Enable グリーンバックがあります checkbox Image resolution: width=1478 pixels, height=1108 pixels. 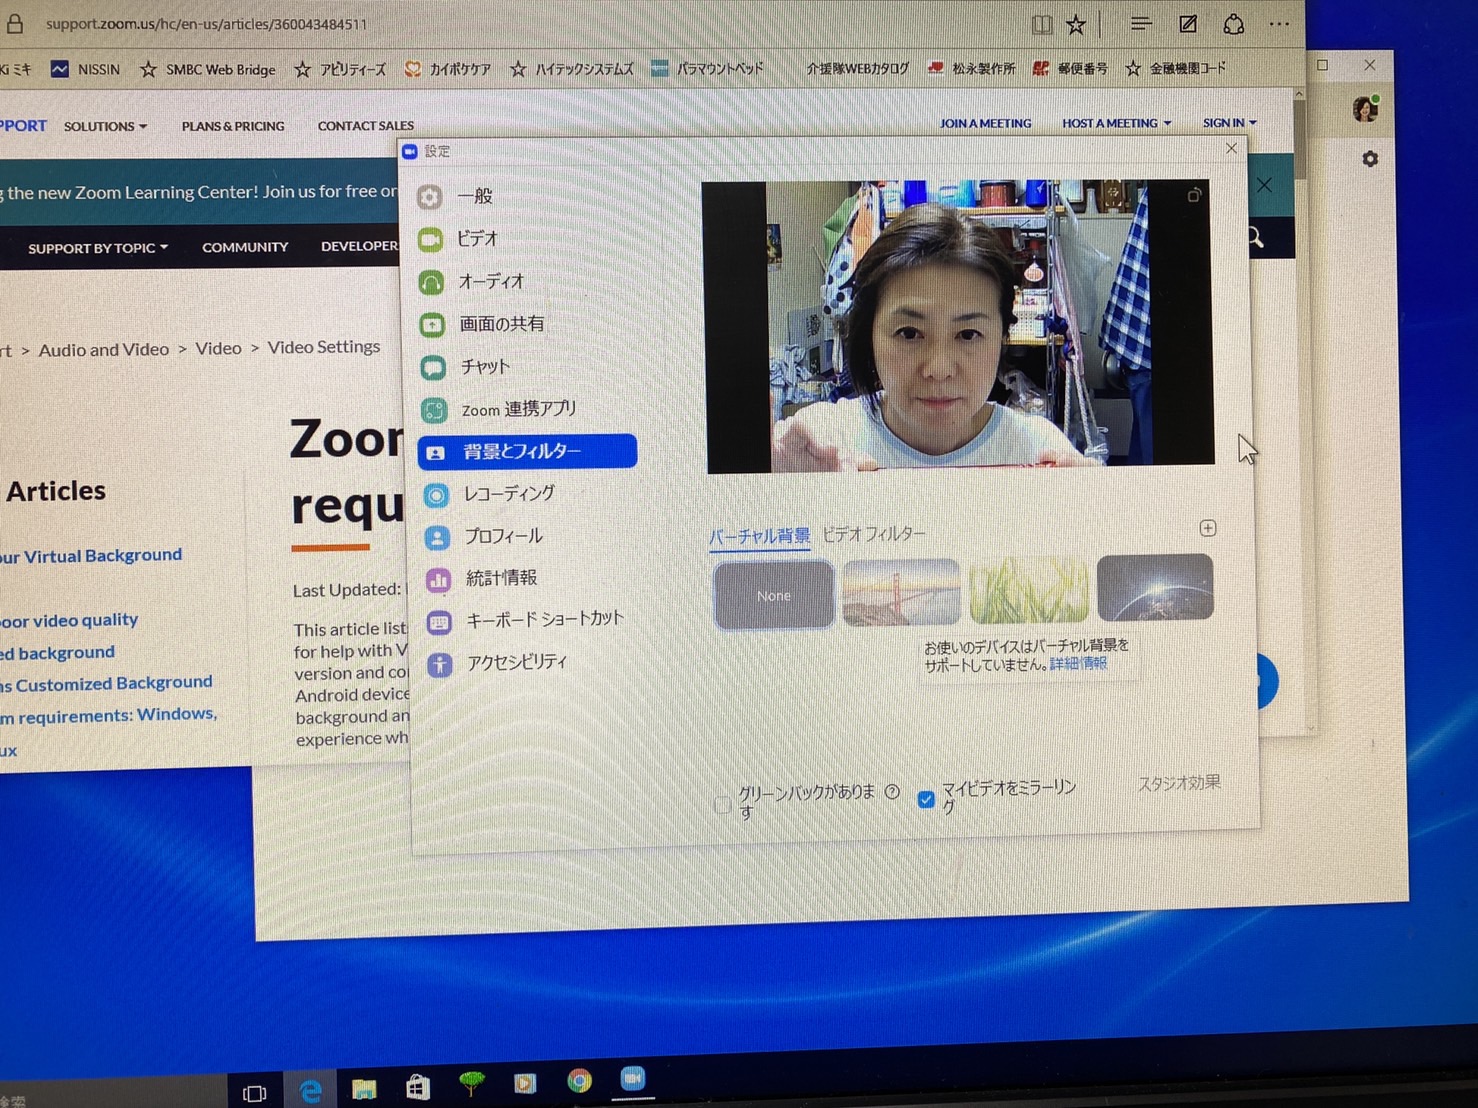coord(722,804)
